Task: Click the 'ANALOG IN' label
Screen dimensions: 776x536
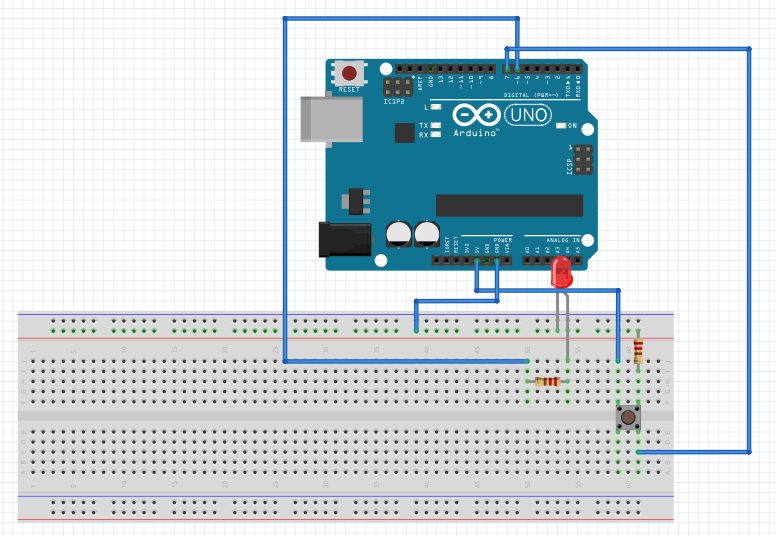Action: coord(563,240)
